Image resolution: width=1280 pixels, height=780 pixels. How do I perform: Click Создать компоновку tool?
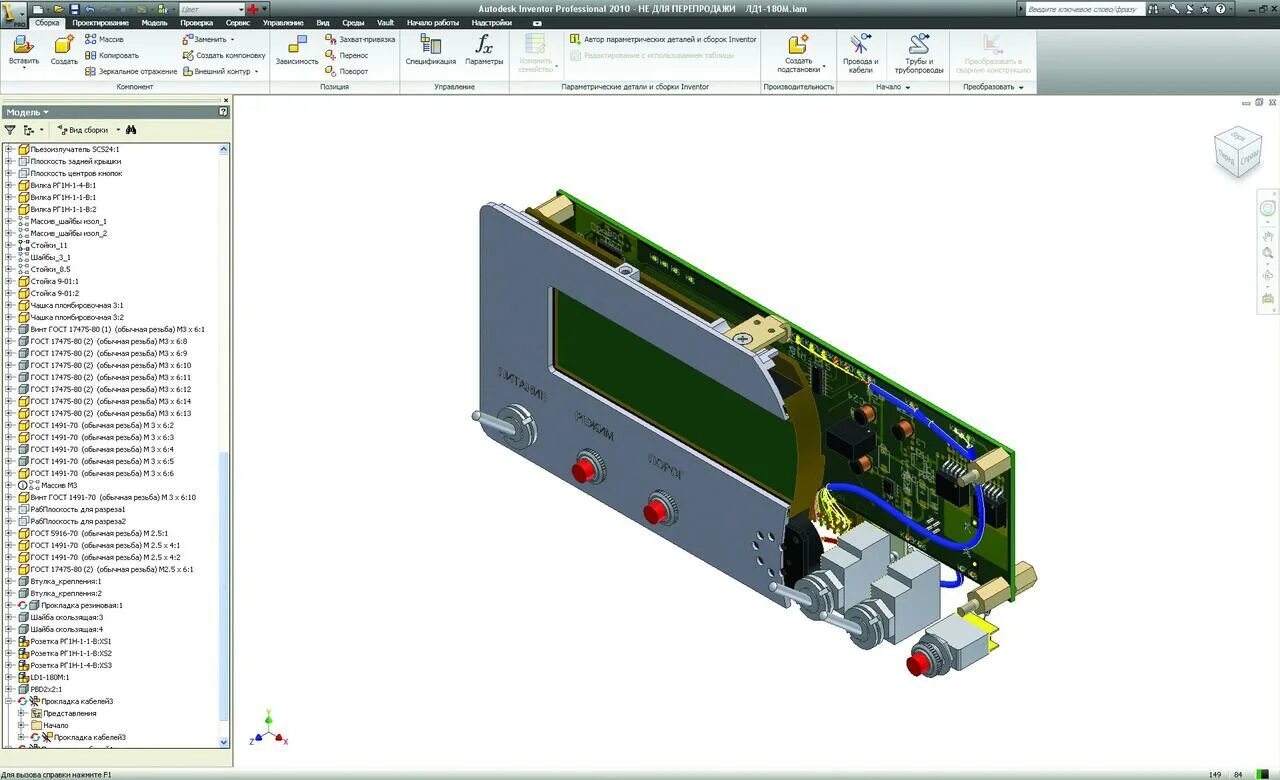tap(223, 55)
